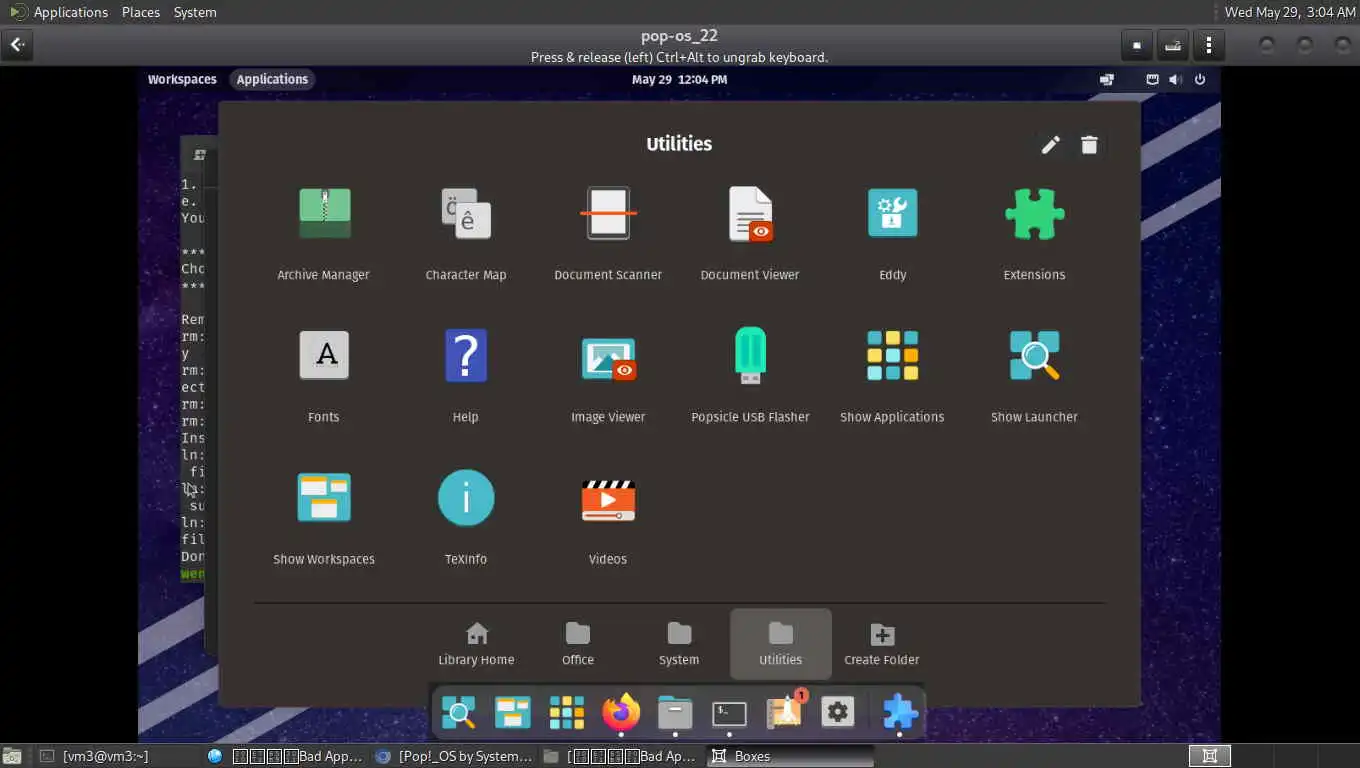Viewport: 1360px width, 768px height.
Task: Open the power menu icon in guest top bar
Action: pos(1200,79)
